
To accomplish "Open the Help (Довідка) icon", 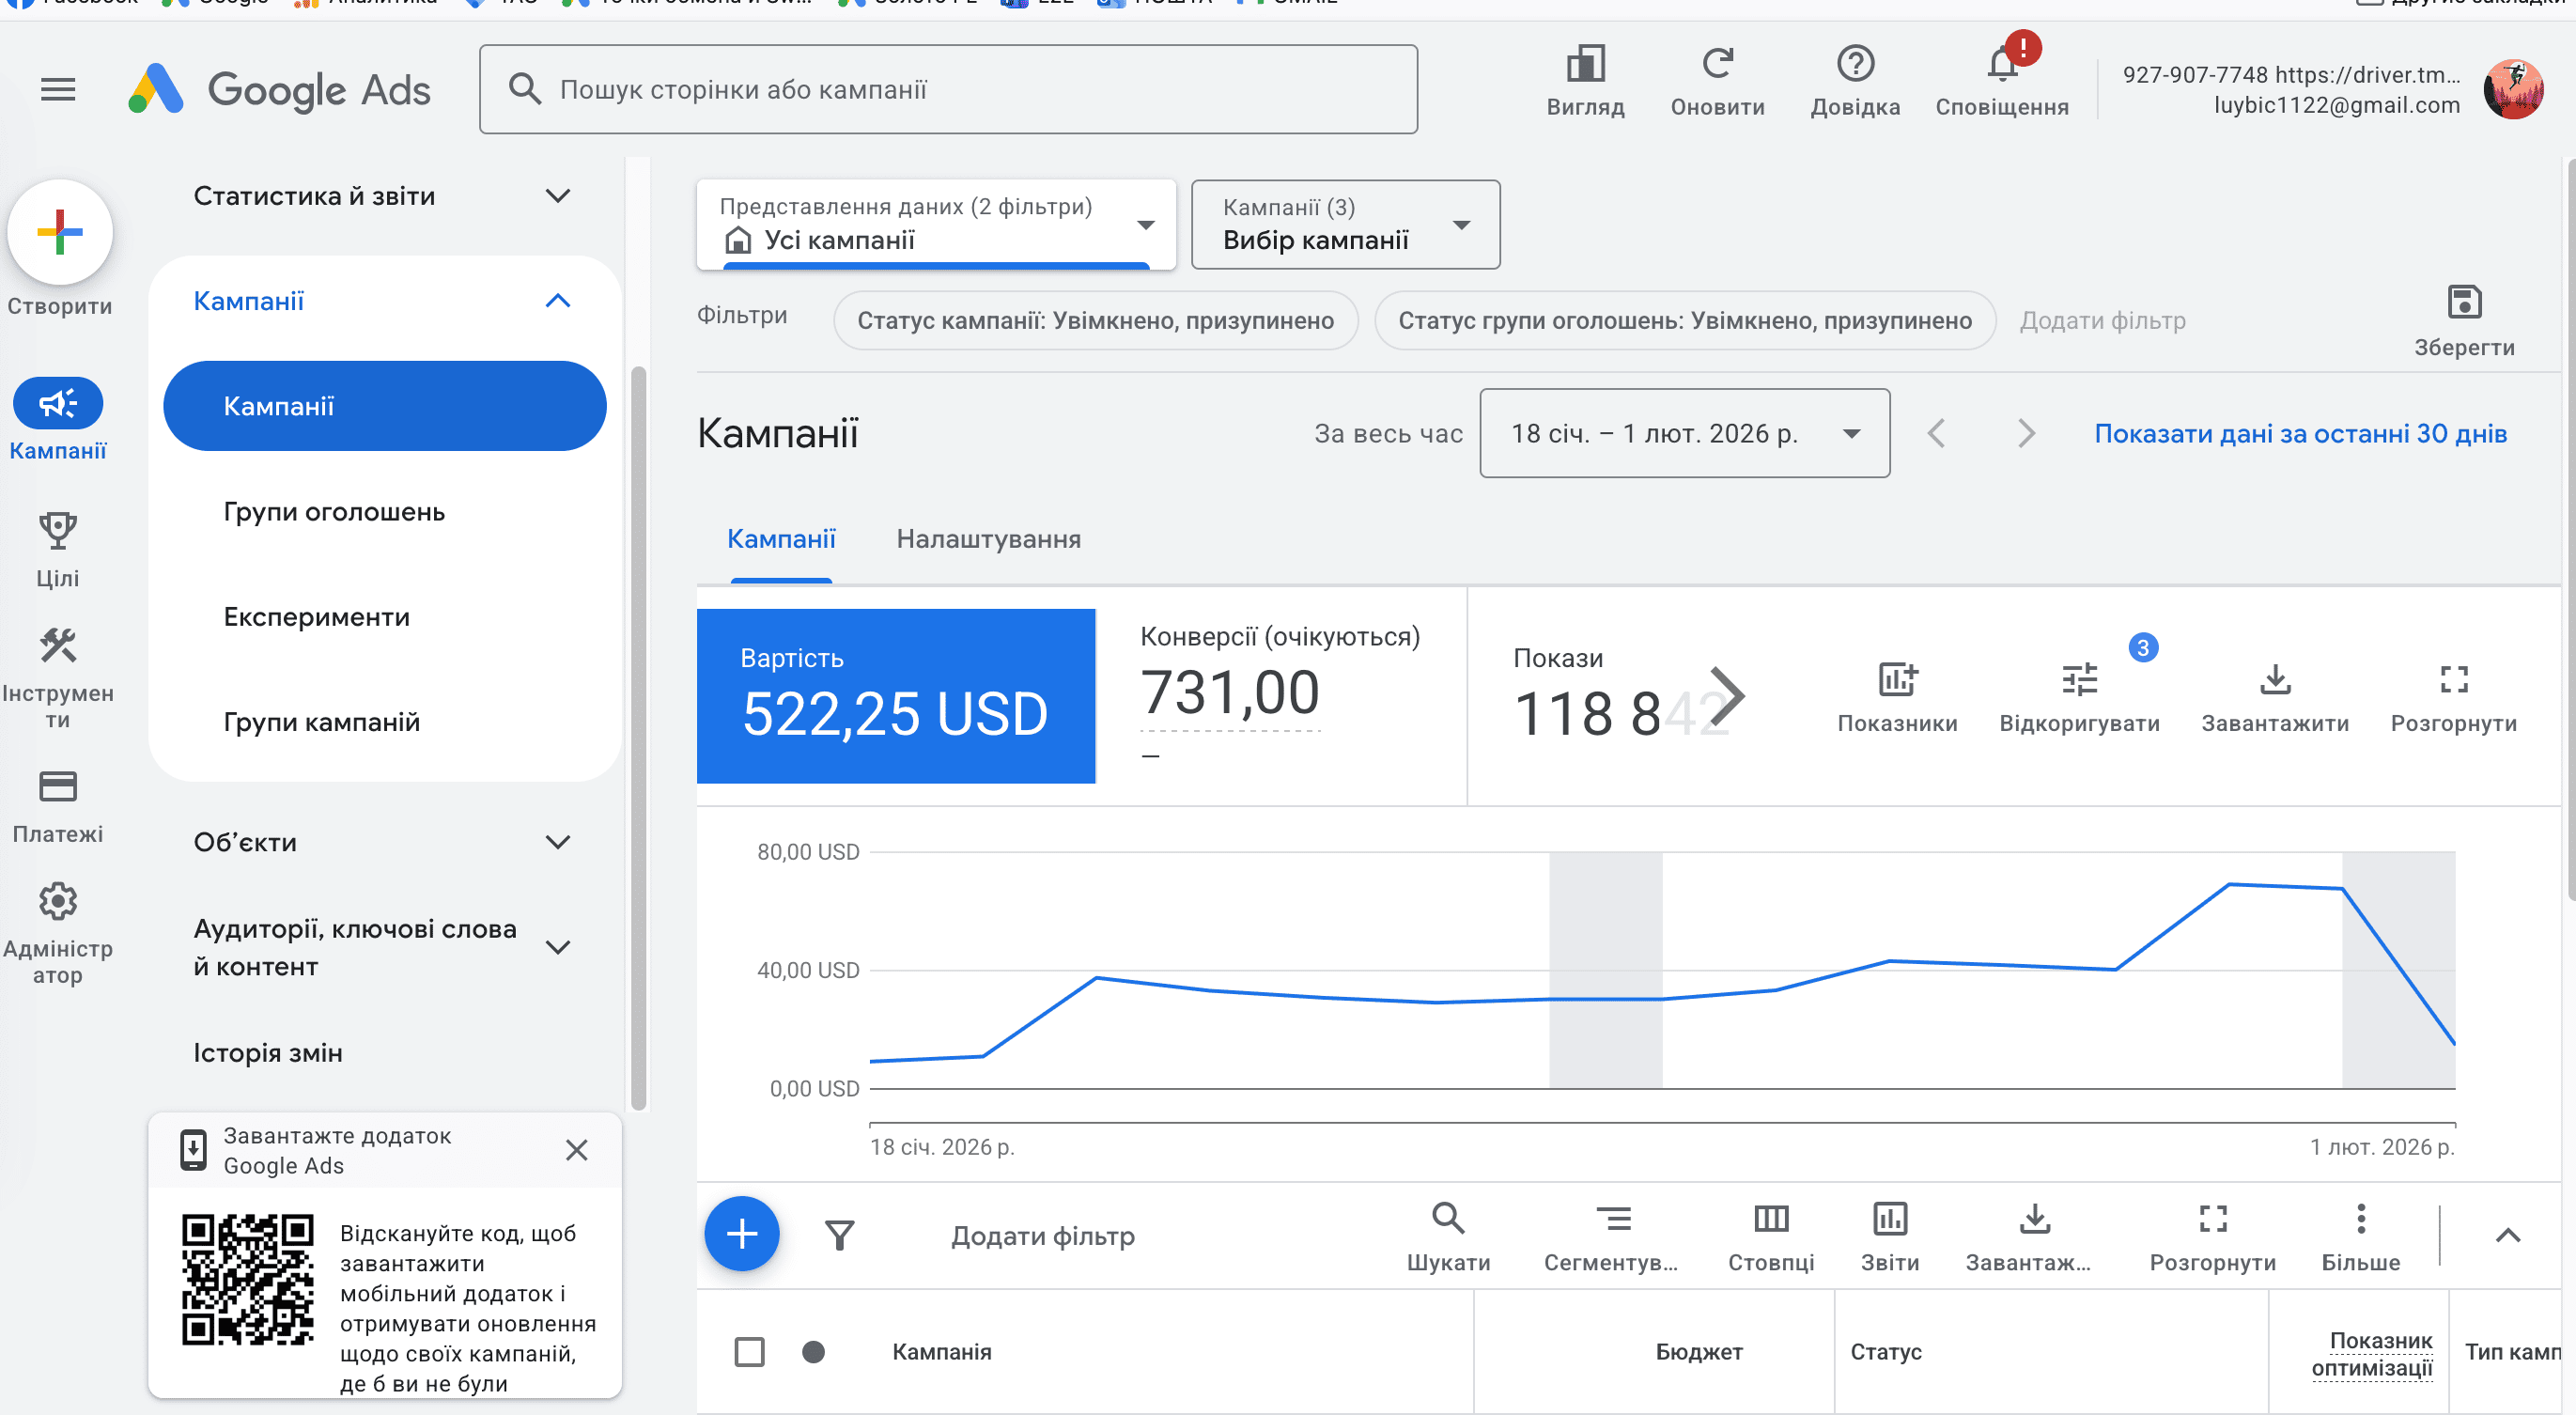I will [x=1855, y=64].
